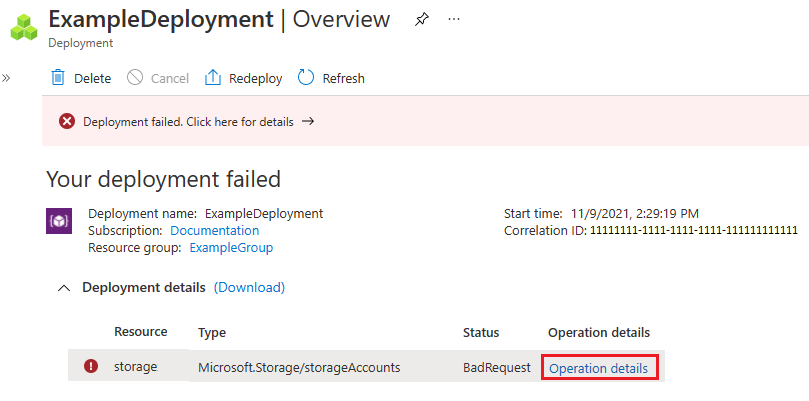The width and height of the screenshot is (809, 401).
Task: Open the ExampleGroup resource group link
Action: point(231,247)
